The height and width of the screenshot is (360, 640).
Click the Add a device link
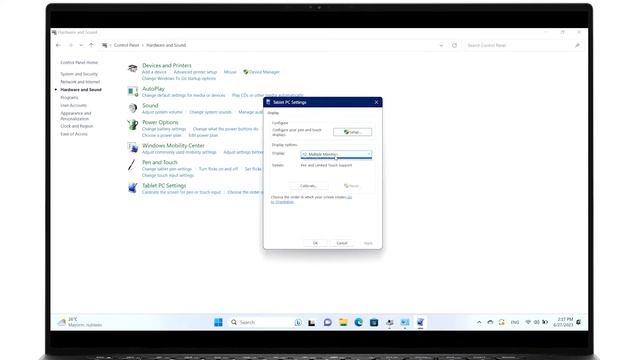pos(154,72)
